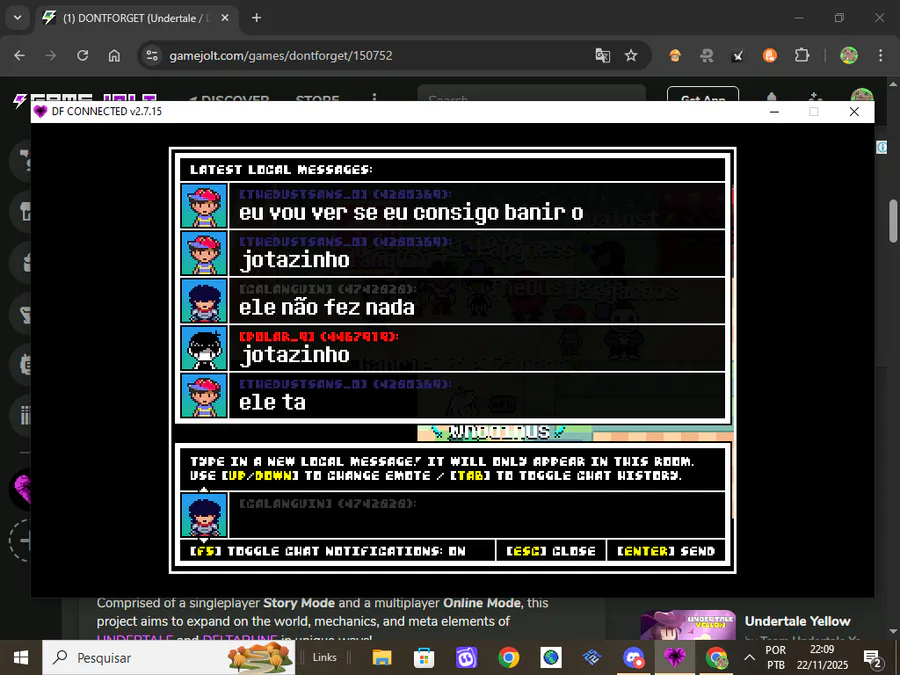Viewport: 900px width, 675px height.
Task: Open the Chrome extensions puzzle icon
Action: (x=801, y=56)
